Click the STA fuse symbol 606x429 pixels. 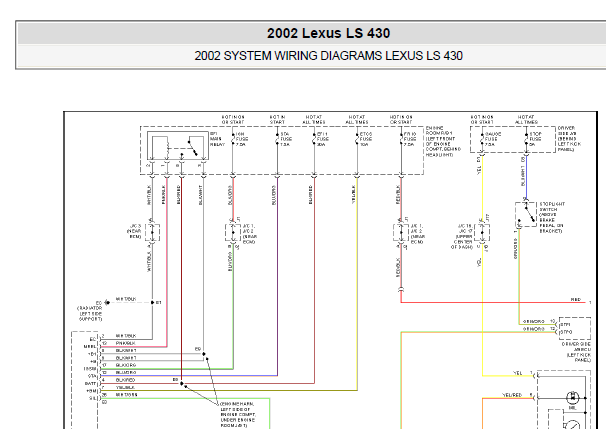click(x=277, y=139)
